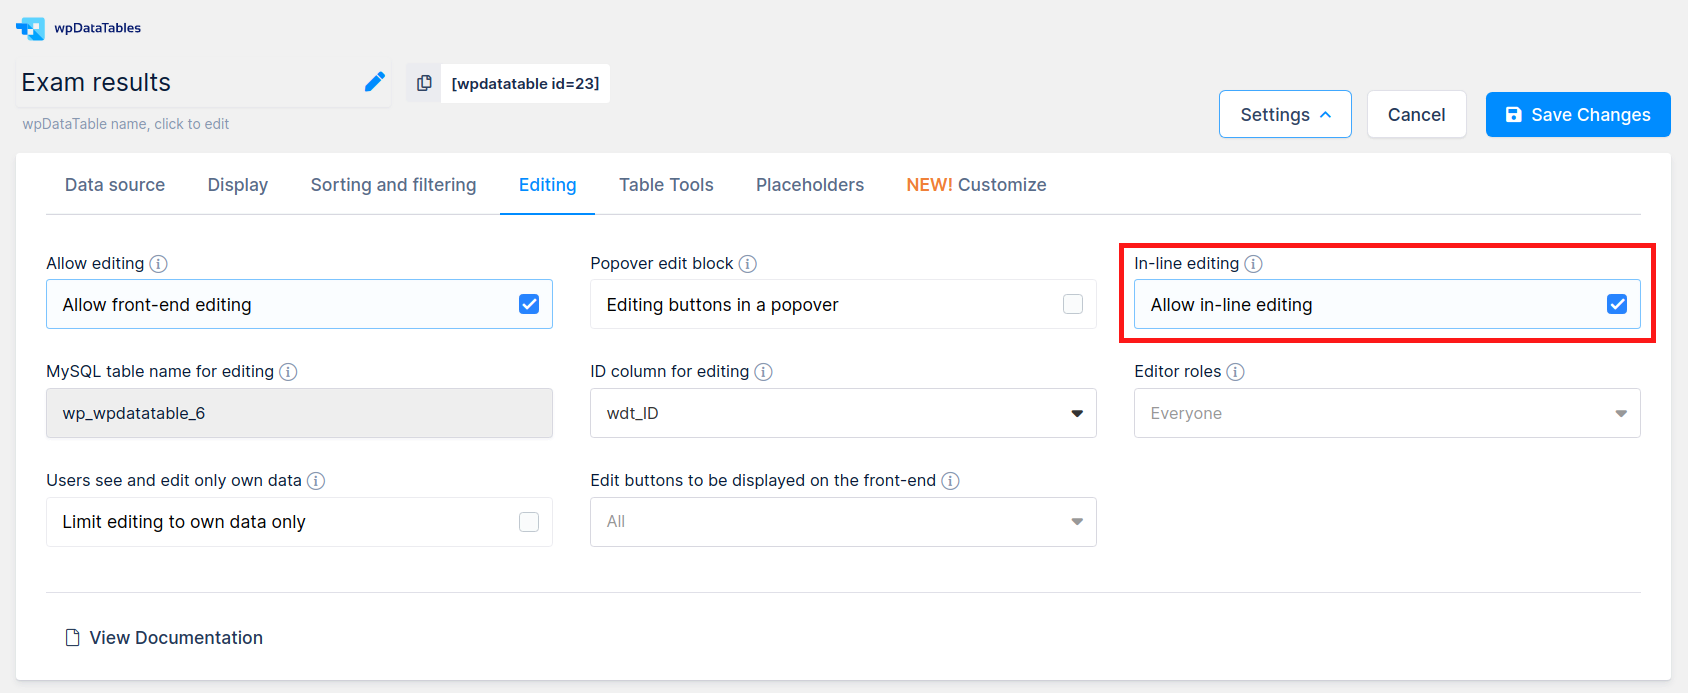Open Sorting and filtering tab

click(393, 185)
